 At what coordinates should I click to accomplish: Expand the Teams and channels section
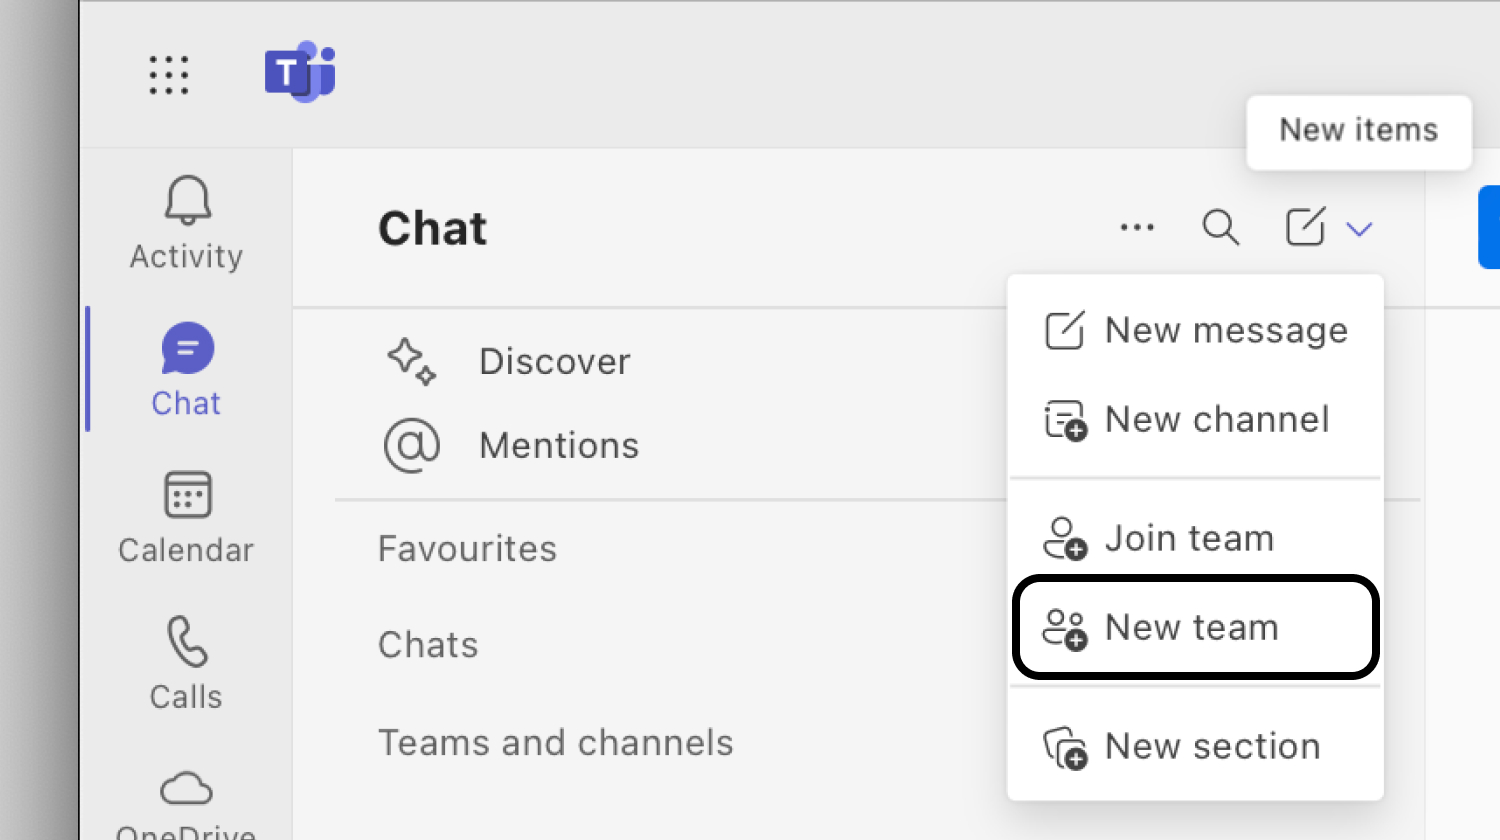555,742
